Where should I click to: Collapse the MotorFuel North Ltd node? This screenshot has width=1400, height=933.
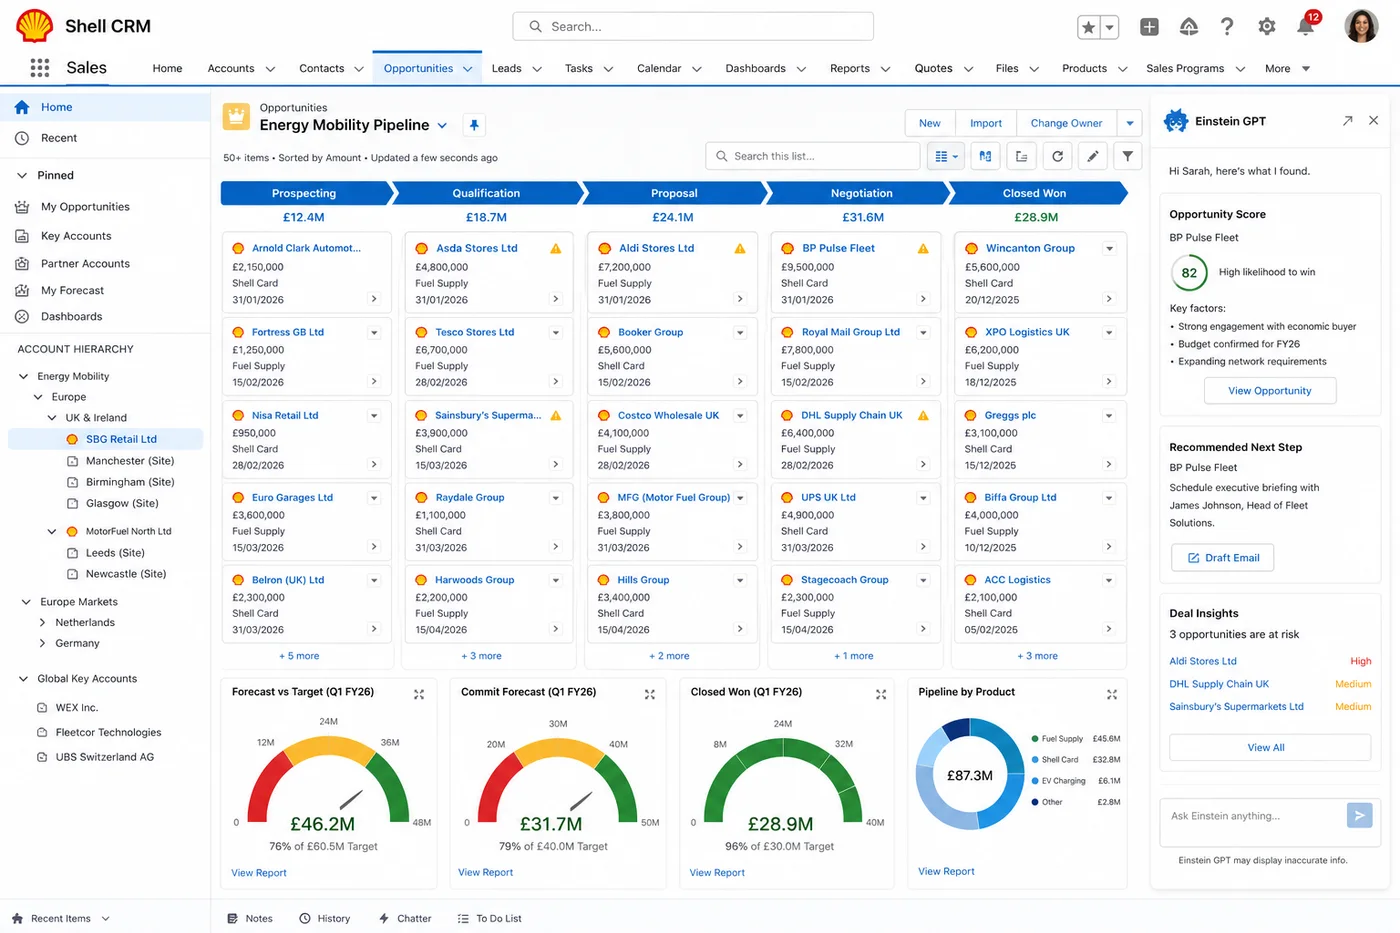click(x=52, y=532)
